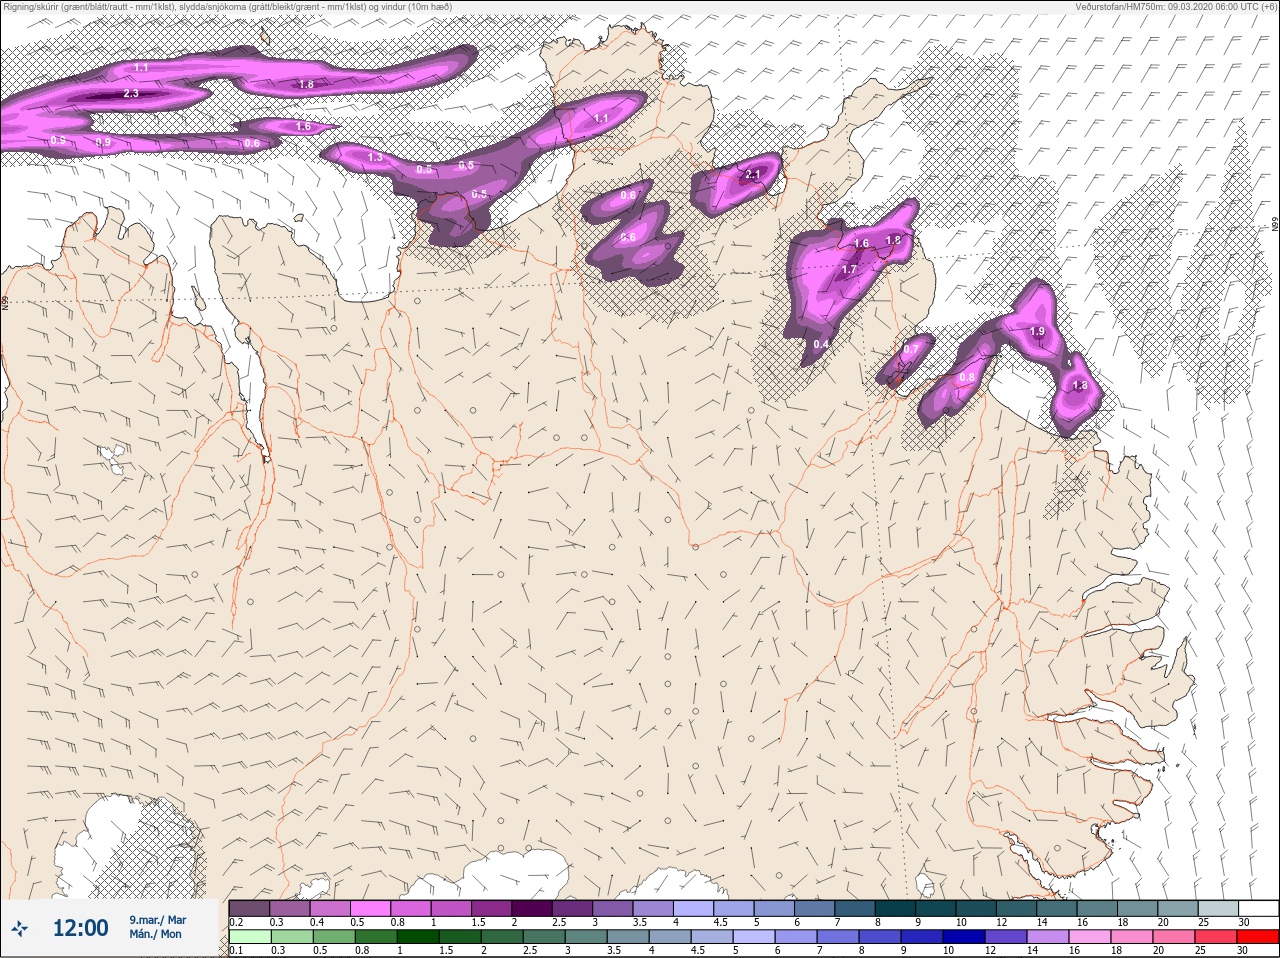The width and height of the screenshot is (1280, 958).
Task: Click the 2.1 precipitation value on the map
Action: [x=753, y=174]
